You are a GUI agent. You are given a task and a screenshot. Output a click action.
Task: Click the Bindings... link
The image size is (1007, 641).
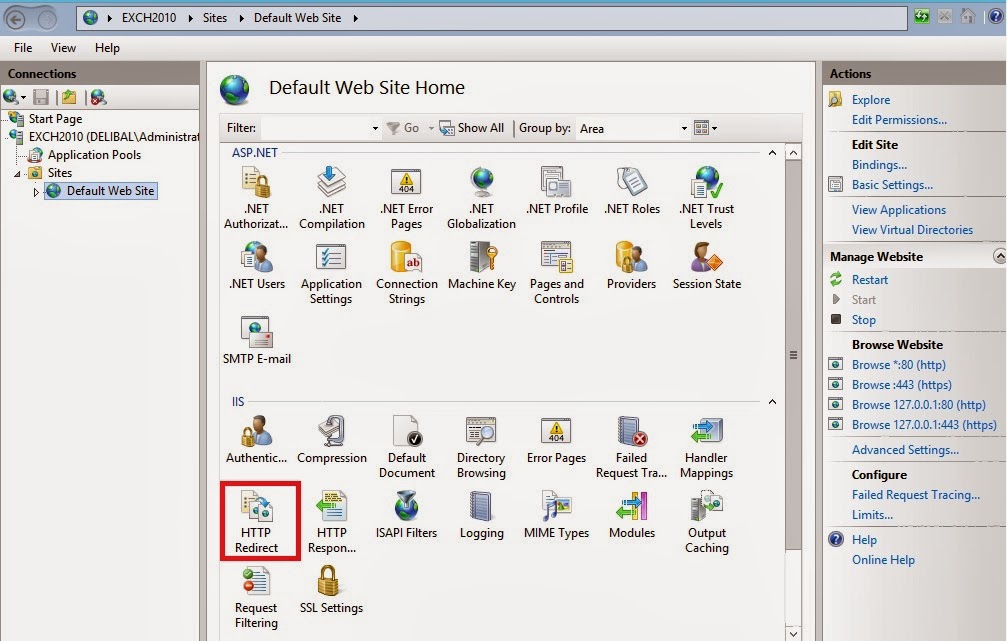(879, 165)
